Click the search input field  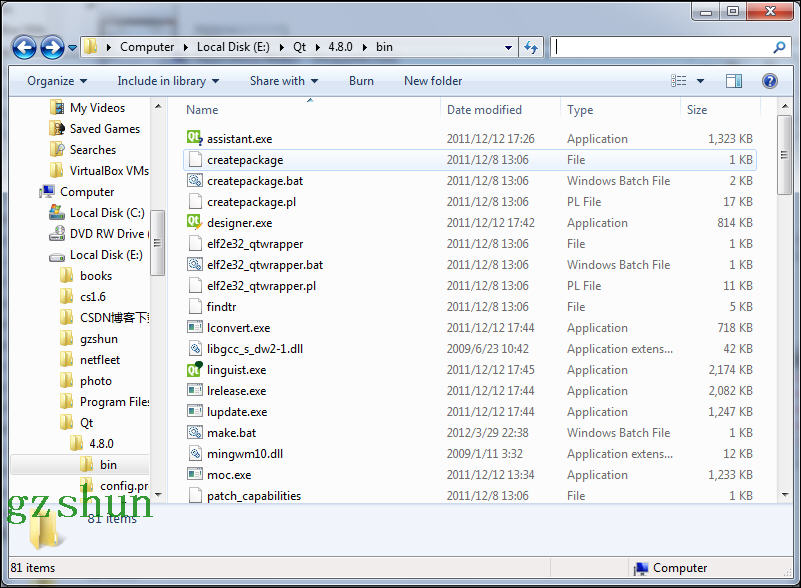point(660,47)
